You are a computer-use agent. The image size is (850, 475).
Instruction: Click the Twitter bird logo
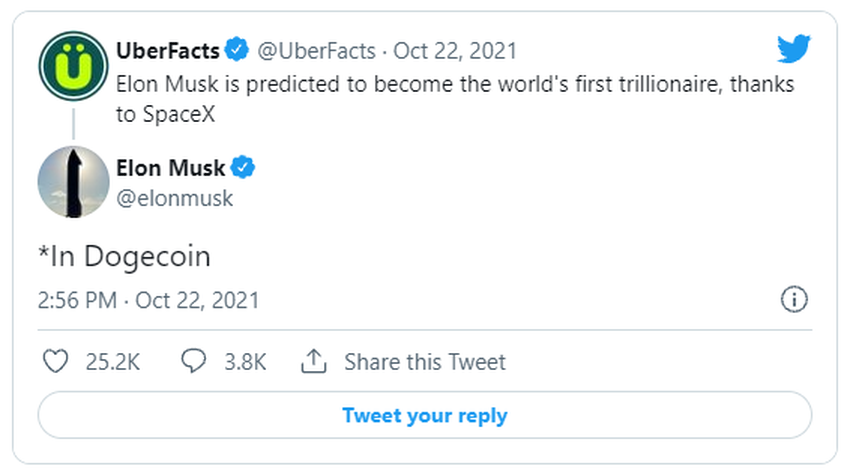tap(793, 48)
